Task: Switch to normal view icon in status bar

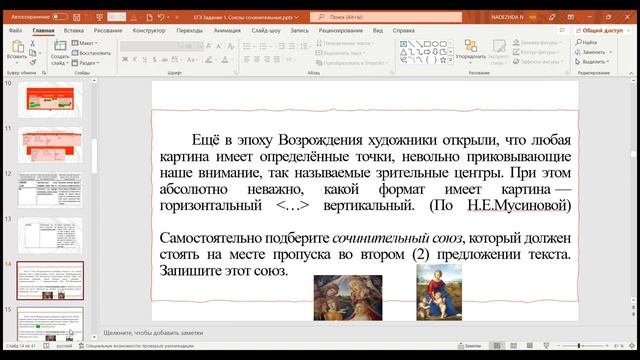Action: (x=497, y=346)
